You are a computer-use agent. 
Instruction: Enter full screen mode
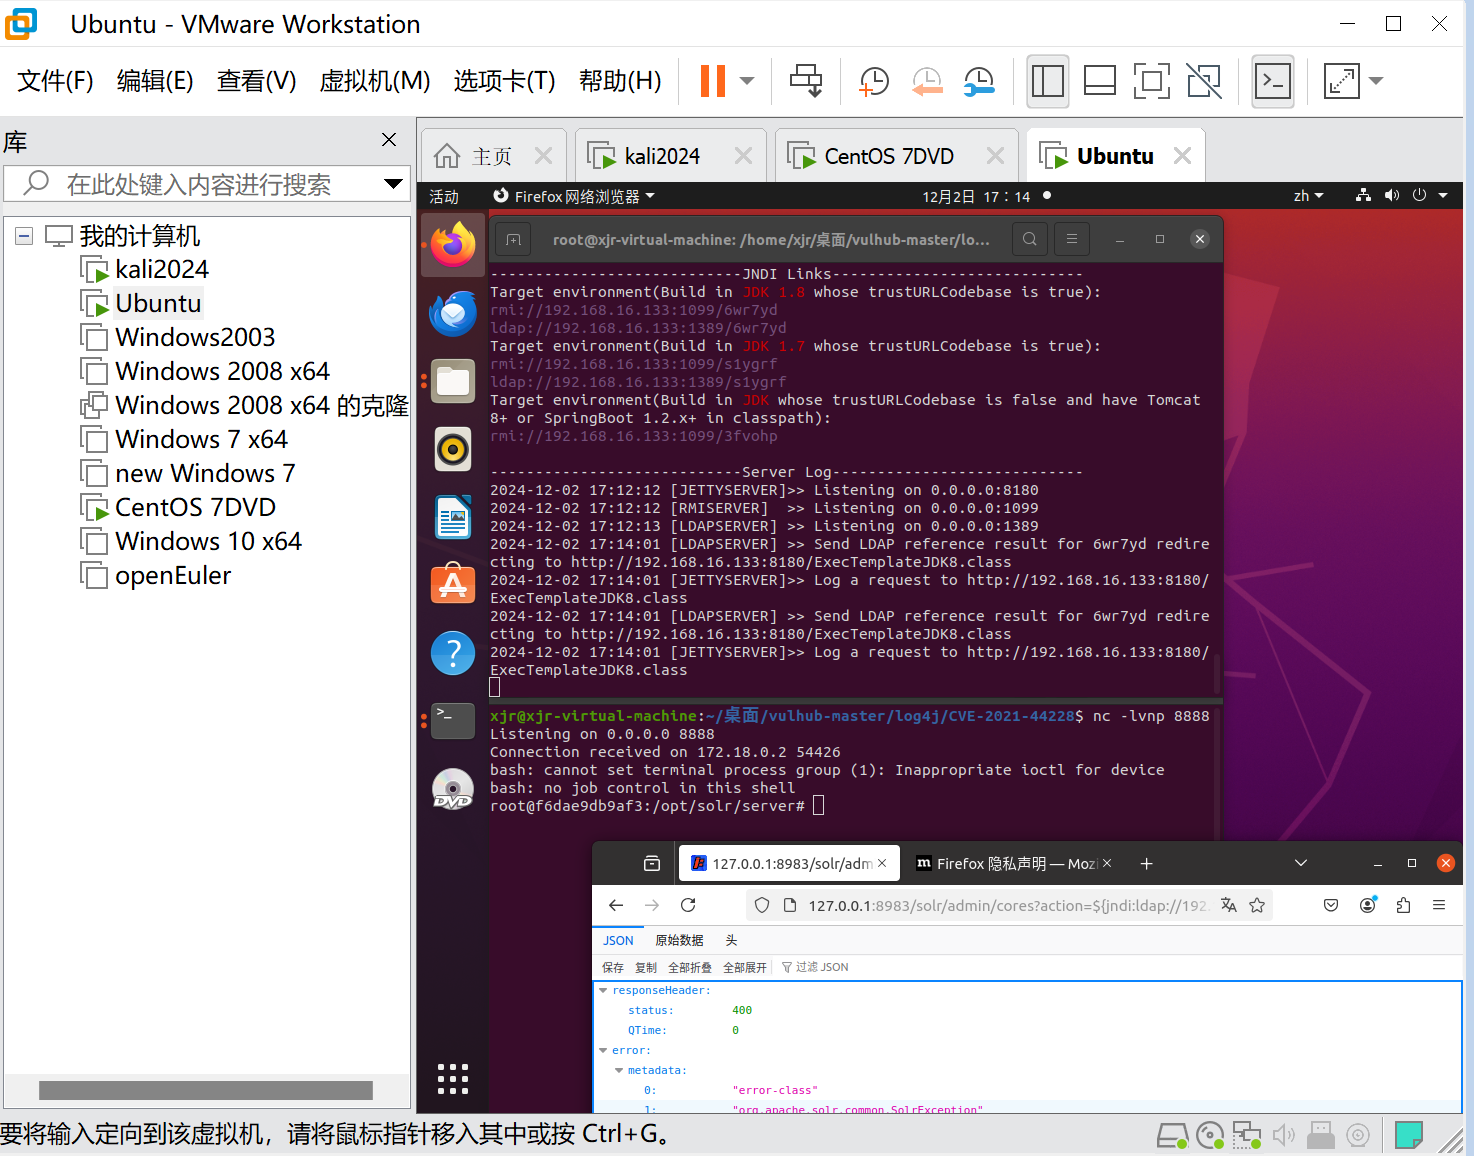pyautogui.click(x=1152, y=81)
